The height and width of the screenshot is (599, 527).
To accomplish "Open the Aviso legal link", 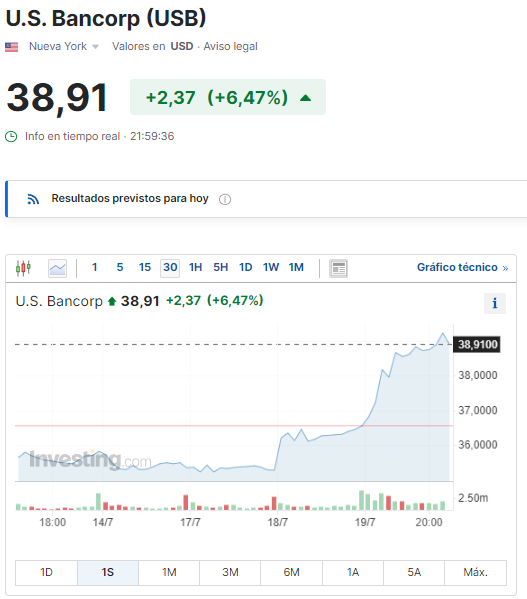I will click(x=230, y=46).
